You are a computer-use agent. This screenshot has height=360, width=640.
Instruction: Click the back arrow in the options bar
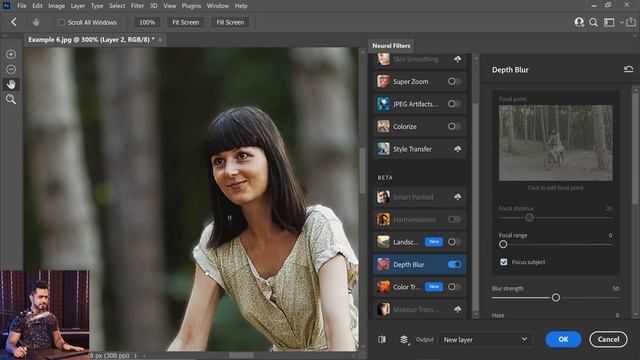(13, 22)
